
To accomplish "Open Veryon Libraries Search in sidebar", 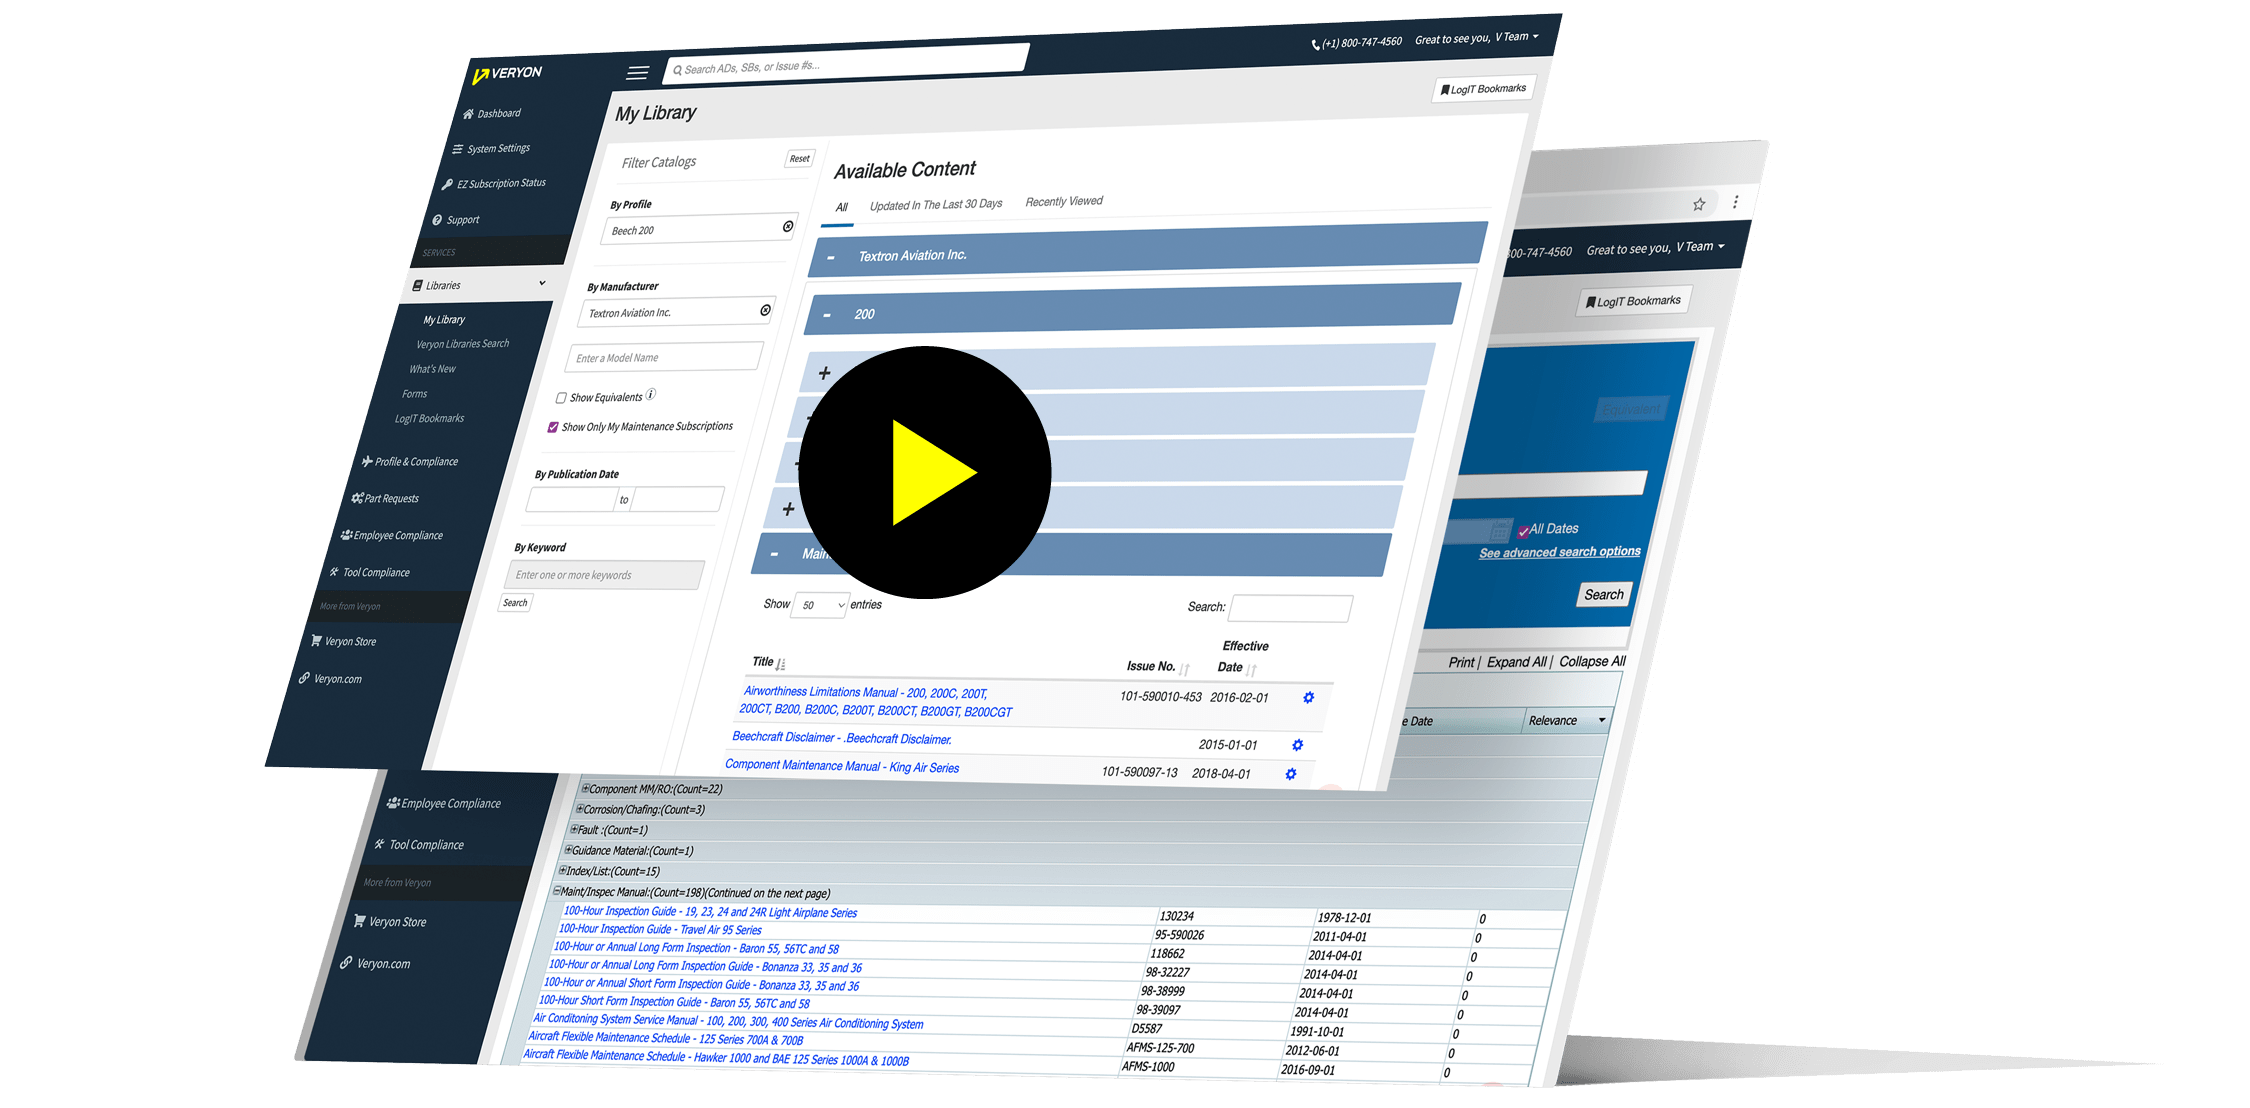I will point(462,344).
